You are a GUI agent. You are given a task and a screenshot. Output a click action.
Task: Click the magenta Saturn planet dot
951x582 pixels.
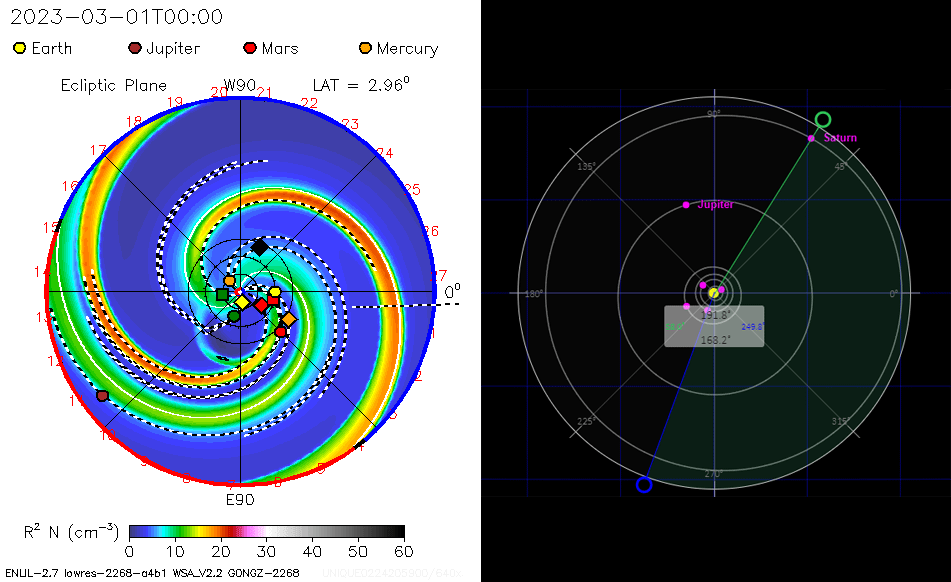pyautogui.click(x=812, y=137)
